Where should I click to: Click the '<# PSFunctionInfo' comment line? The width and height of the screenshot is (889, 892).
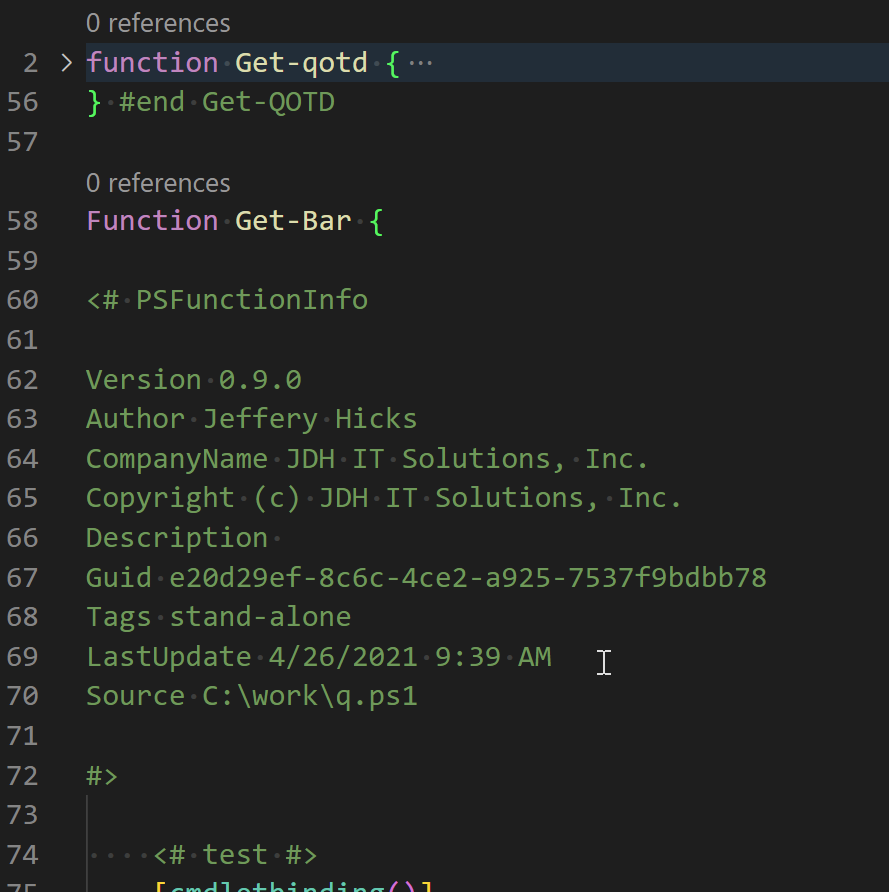point(227,300)
